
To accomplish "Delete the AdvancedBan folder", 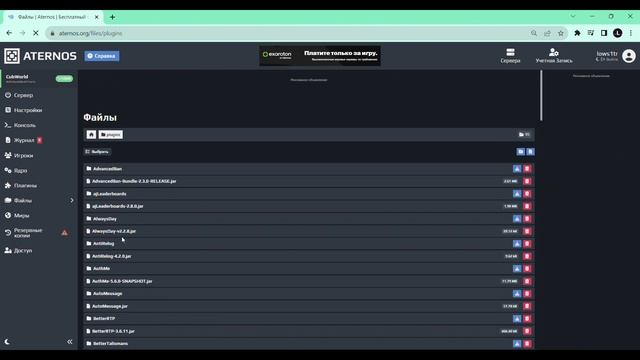I will (527, 169).
